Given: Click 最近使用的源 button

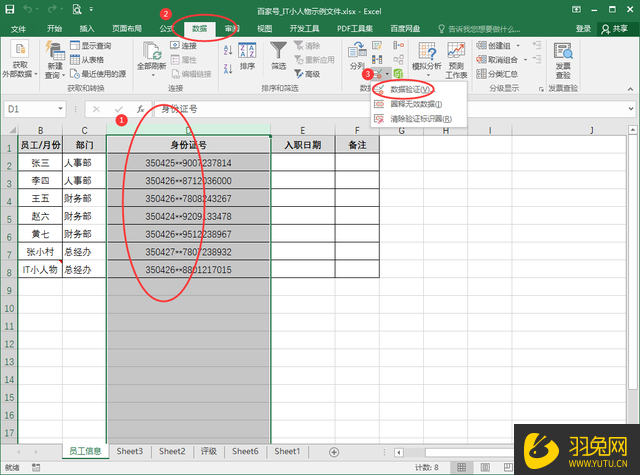Looking at the screenshot, I should pos(98,74).
